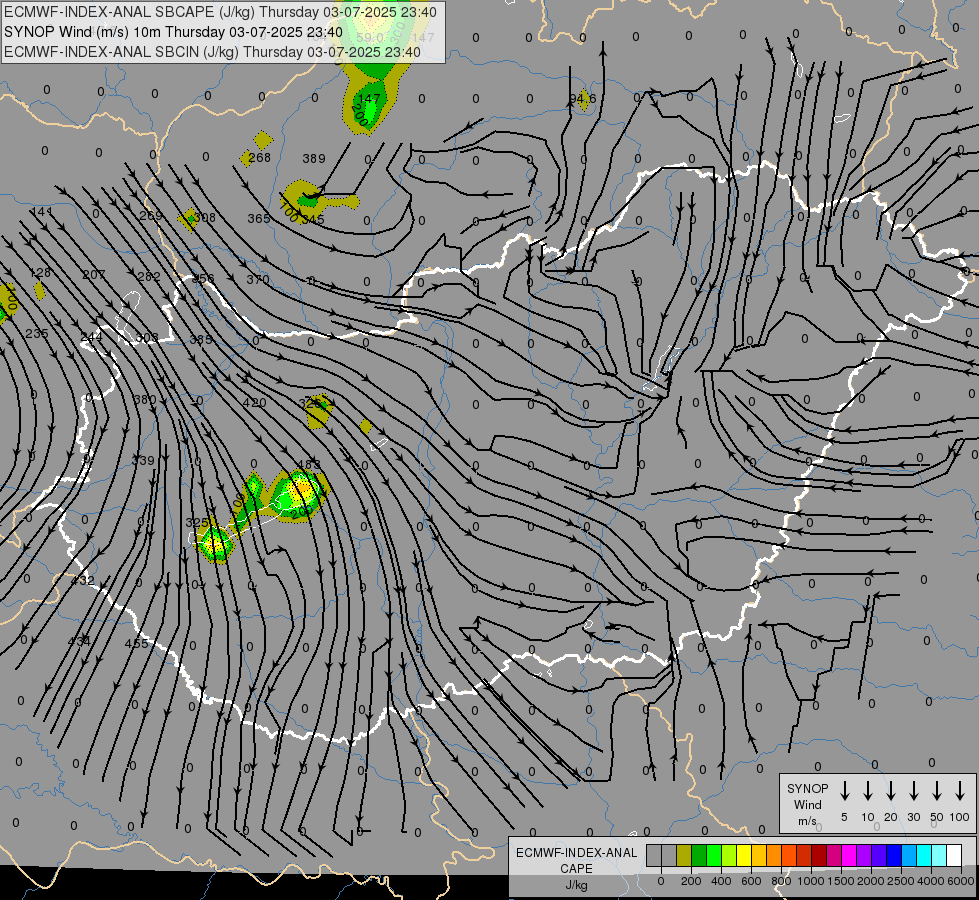Pick the bright magenta CAPE legend swatch
Screen dimensions: 979x900
click(849, 856)
